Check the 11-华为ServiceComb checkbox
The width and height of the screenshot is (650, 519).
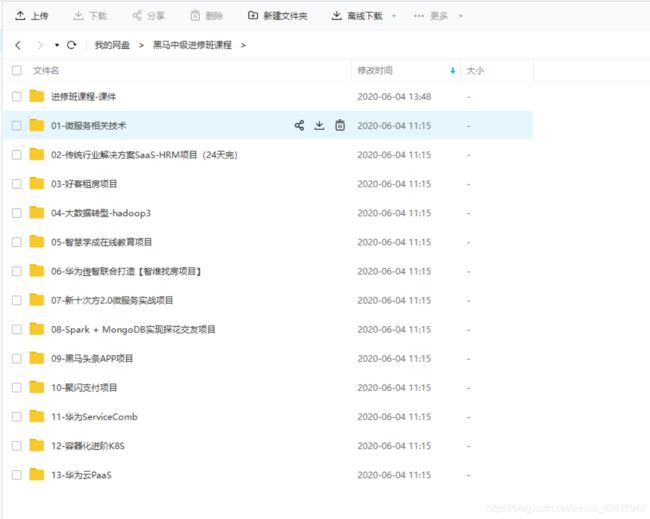pyautogui.click(x=17, y=417)
